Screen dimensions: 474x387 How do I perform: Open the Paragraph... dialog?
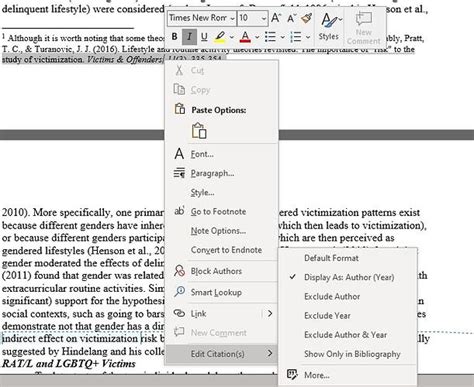tap(212, 173)
